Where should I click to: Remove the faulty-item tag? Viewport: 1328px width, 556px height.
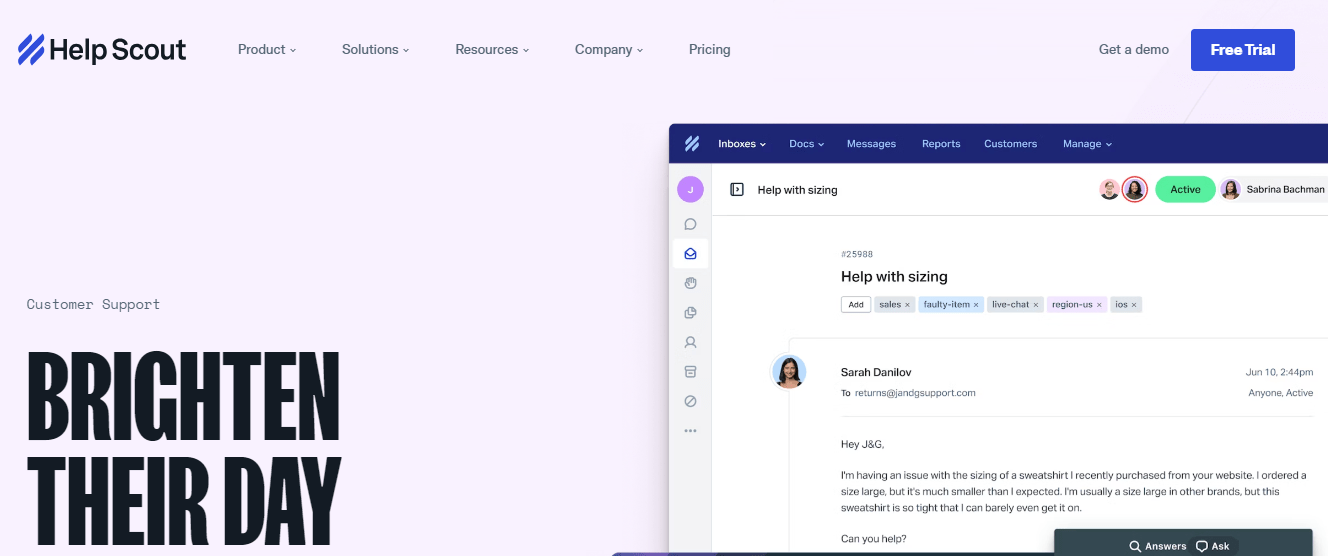click(x=976, y=305)
